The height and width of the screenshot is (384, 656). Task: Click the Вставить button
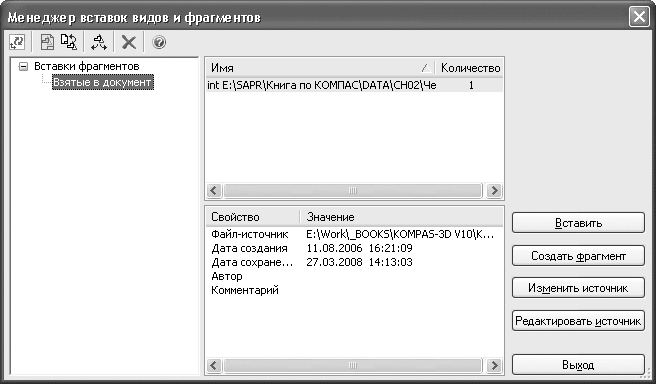[x=578, y=223]
